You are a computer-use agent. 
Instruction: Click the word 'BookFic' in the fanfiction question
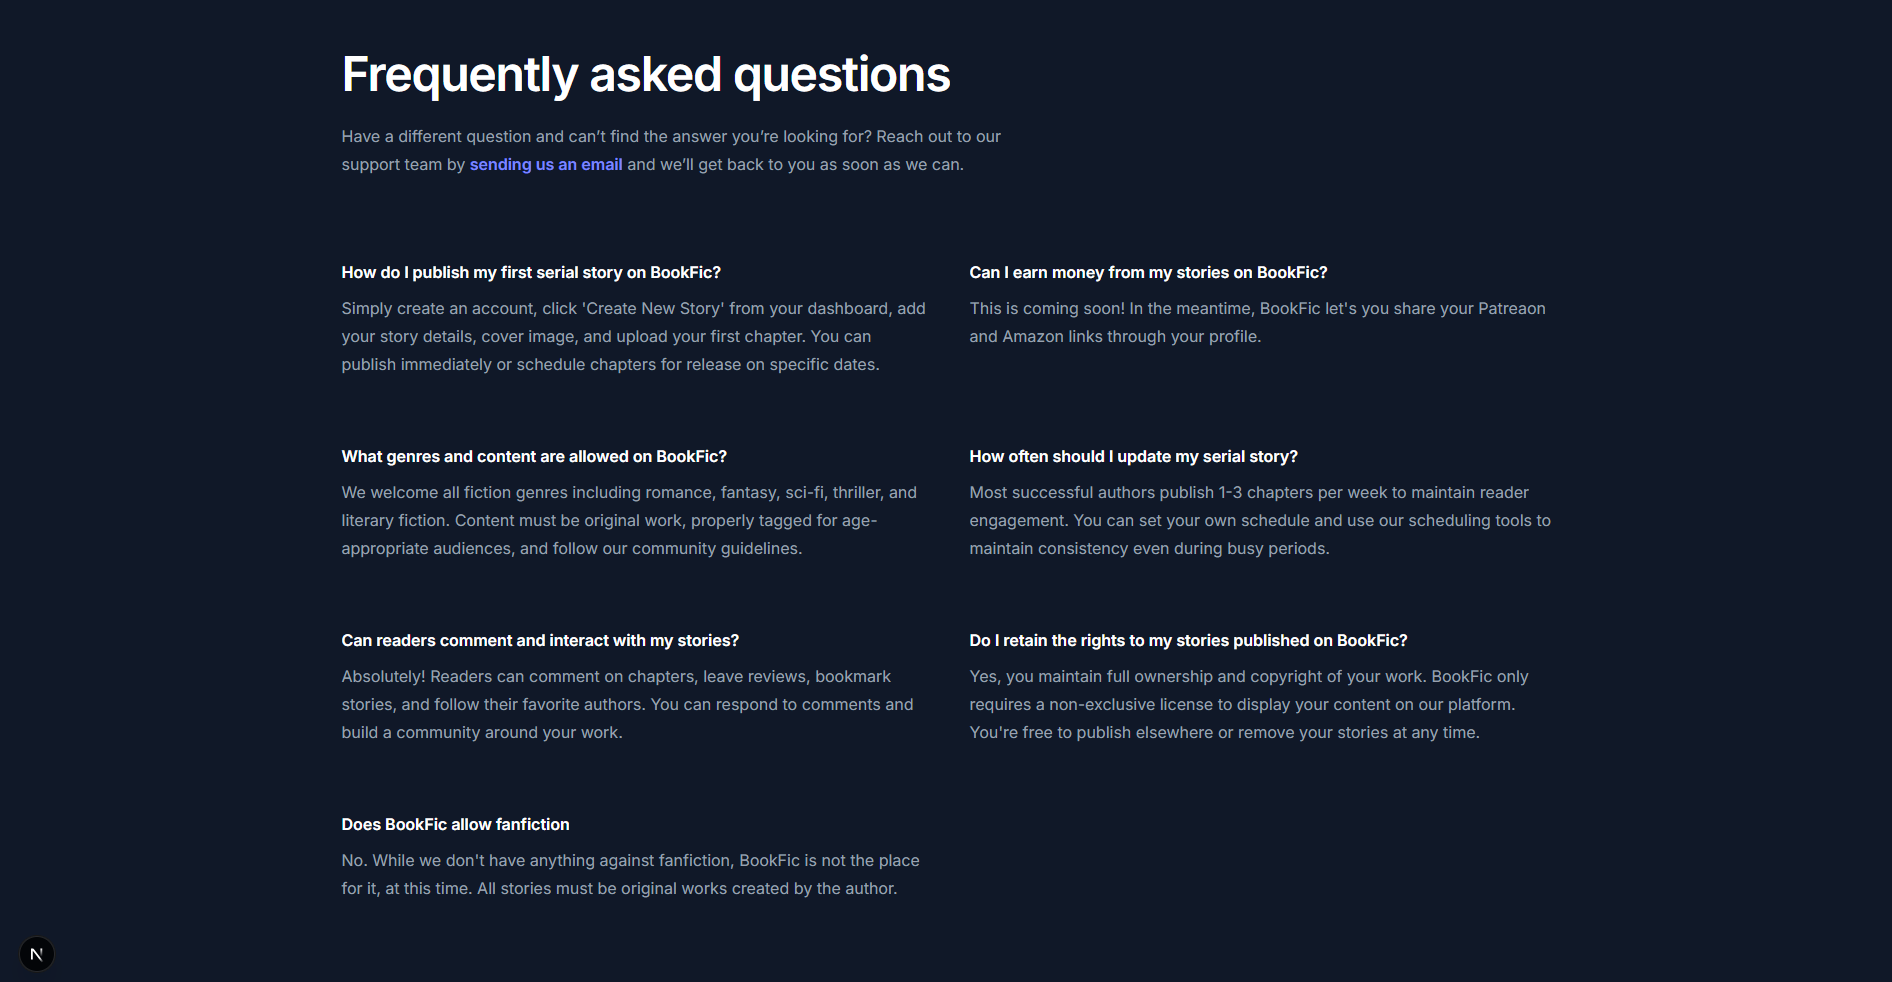click(x=415, y=825)
